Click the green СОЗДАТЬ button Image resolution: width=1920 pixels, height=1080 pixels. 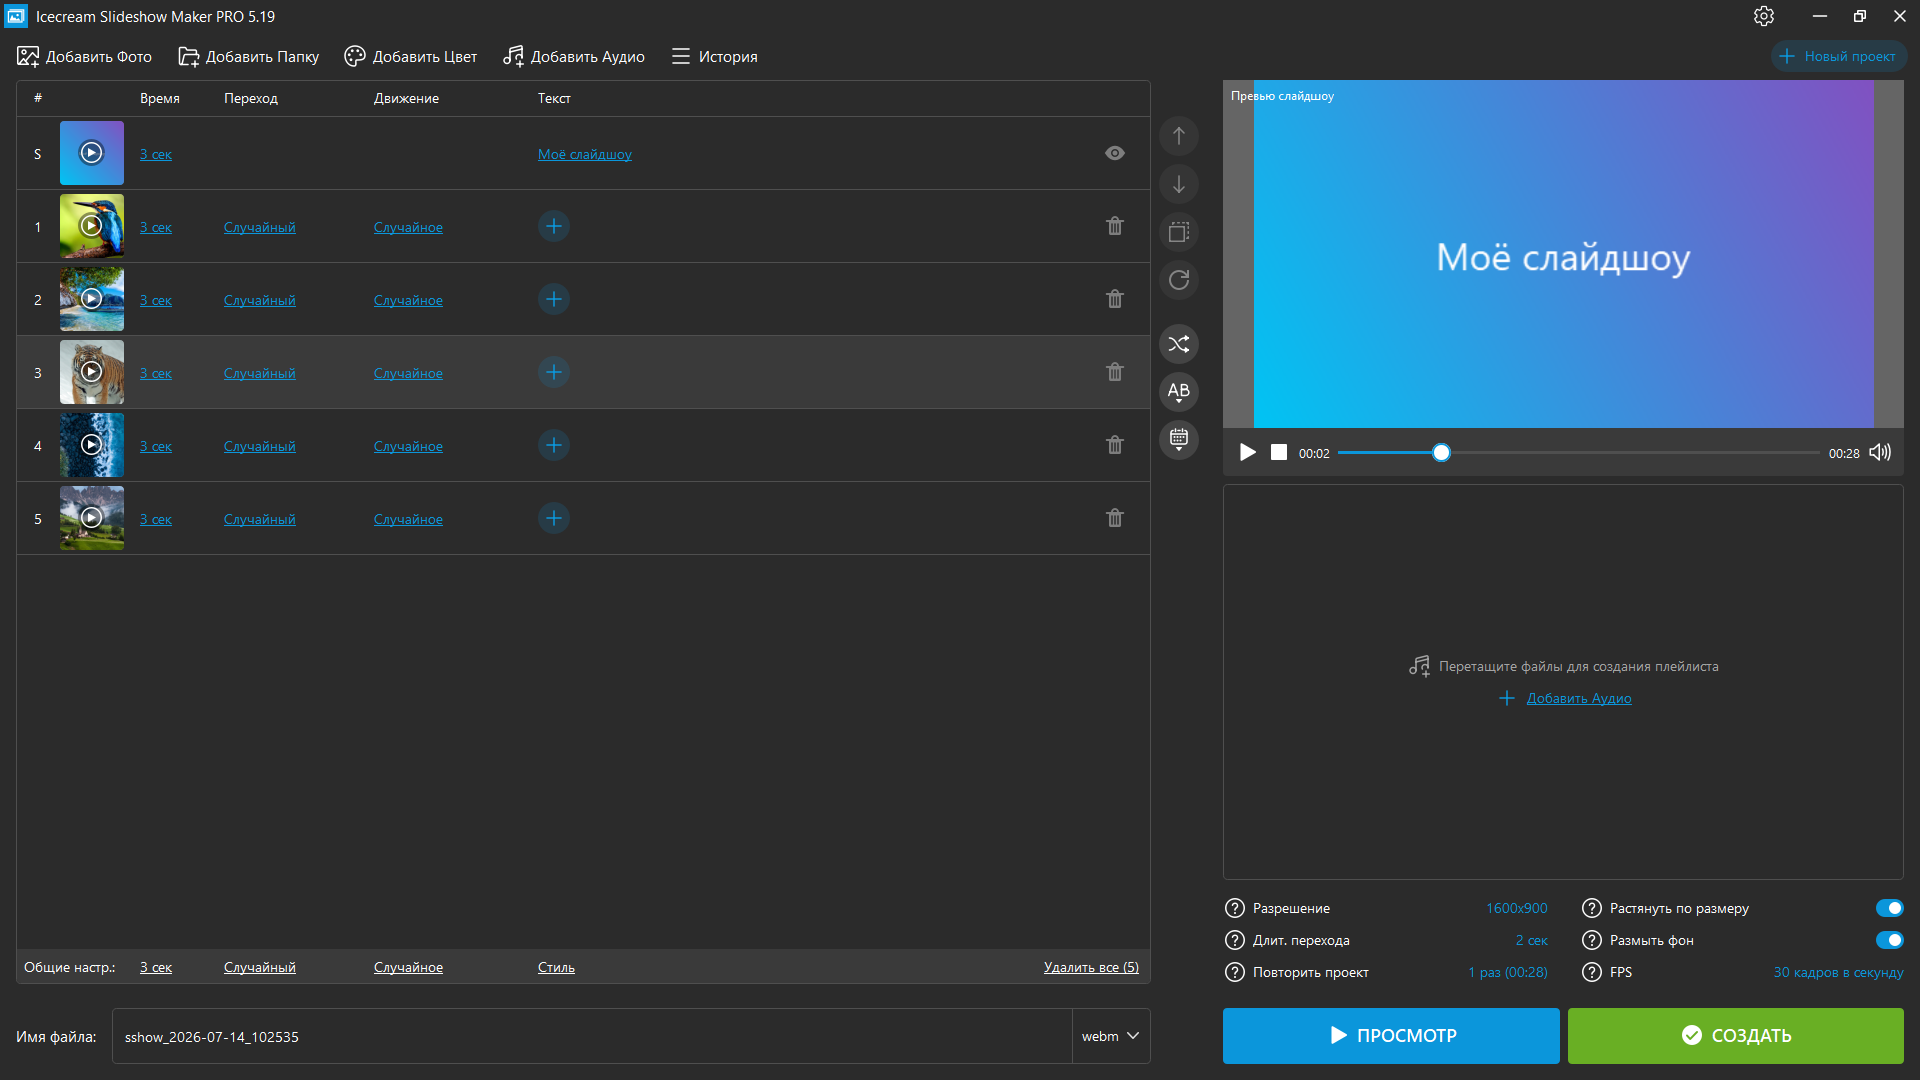point(1736,1036)
